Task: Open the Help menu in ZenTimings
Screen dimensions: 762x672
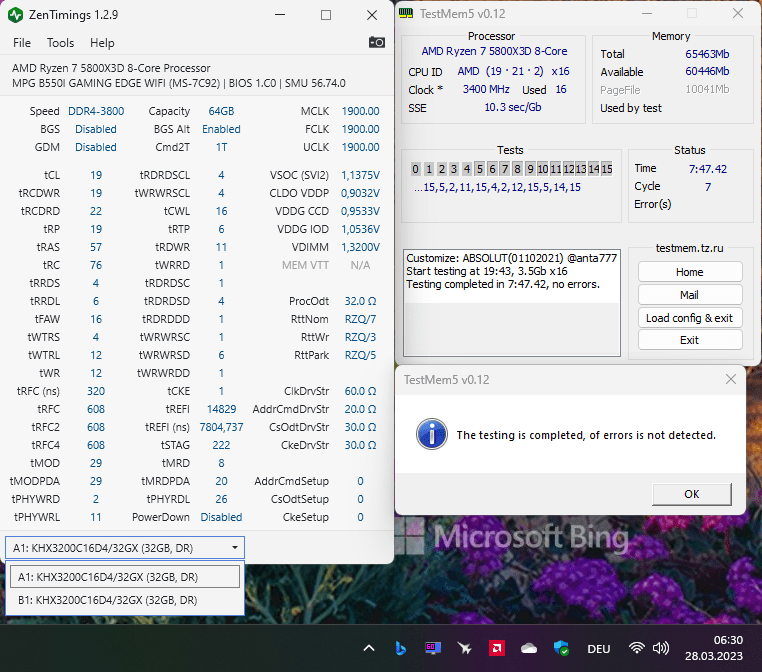Action: (x=102, y=43)
